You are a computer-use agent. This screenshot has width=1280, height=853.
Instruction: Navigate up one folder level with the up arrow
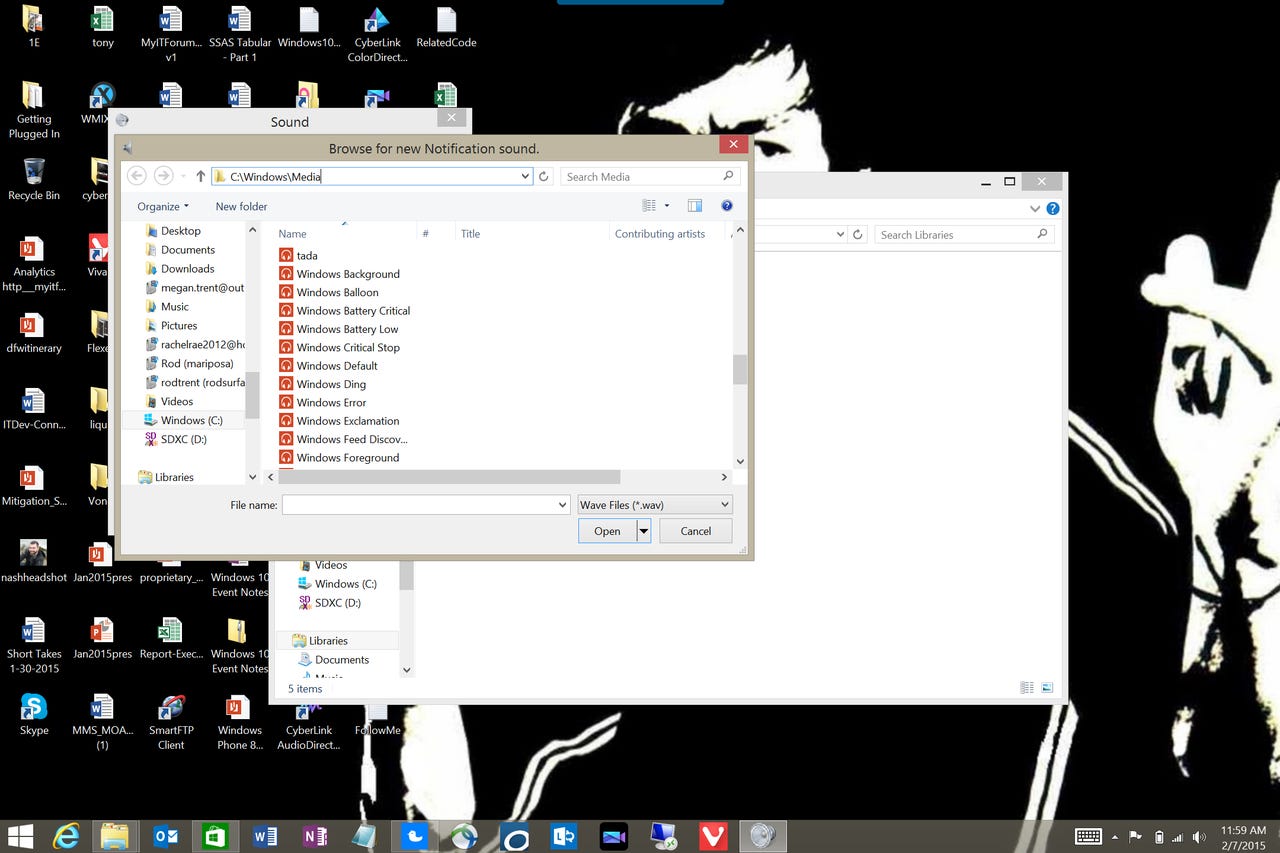click(x=200, y=175)
